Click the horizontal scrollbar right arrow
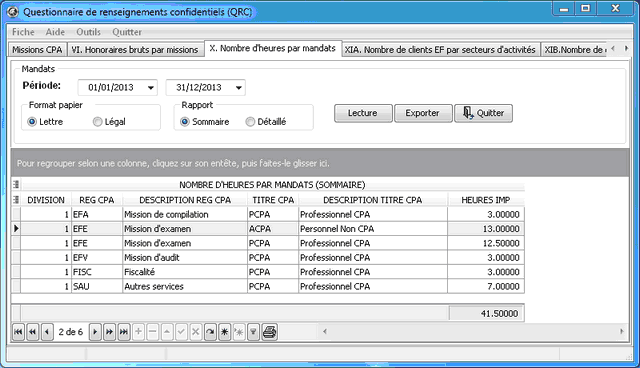This screenshot has height=368, width=640. [622, 331]
